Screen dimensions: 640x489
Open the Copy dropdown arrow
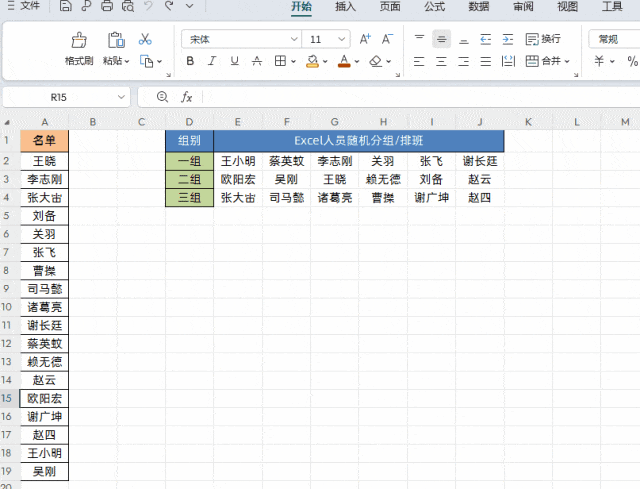tap(160, 62)
